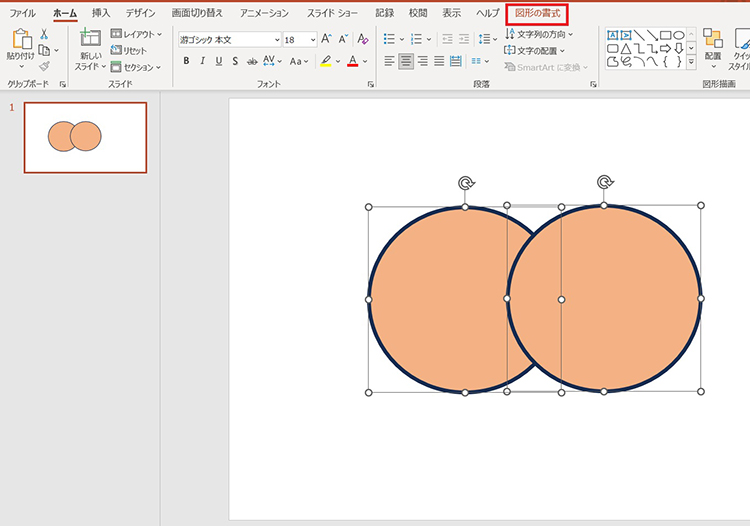Open the font name dropdown
Image resolution: width=750 pixels, height=526 pixels.
275,39
